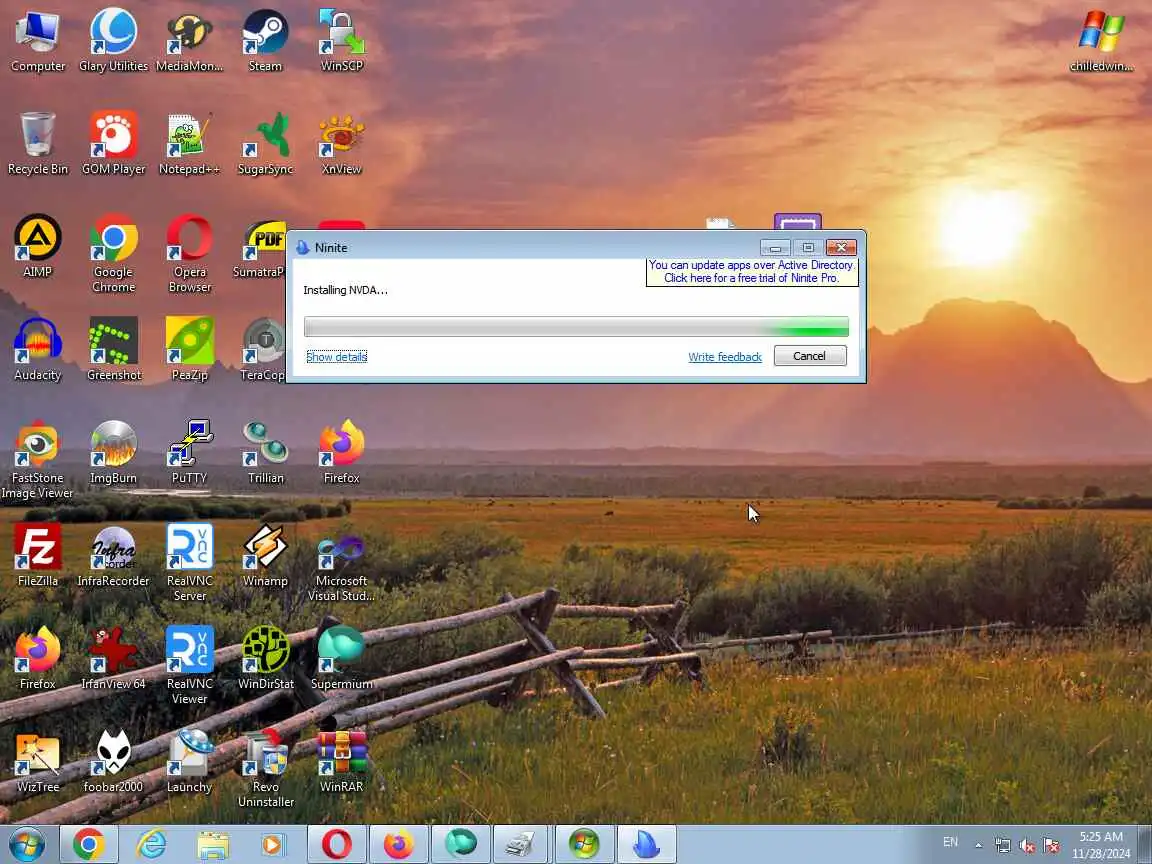The width and height of the screenshot is (1152, 864).
Task: Select the chilledwindows desktop icon
Action: point(1101,40)
